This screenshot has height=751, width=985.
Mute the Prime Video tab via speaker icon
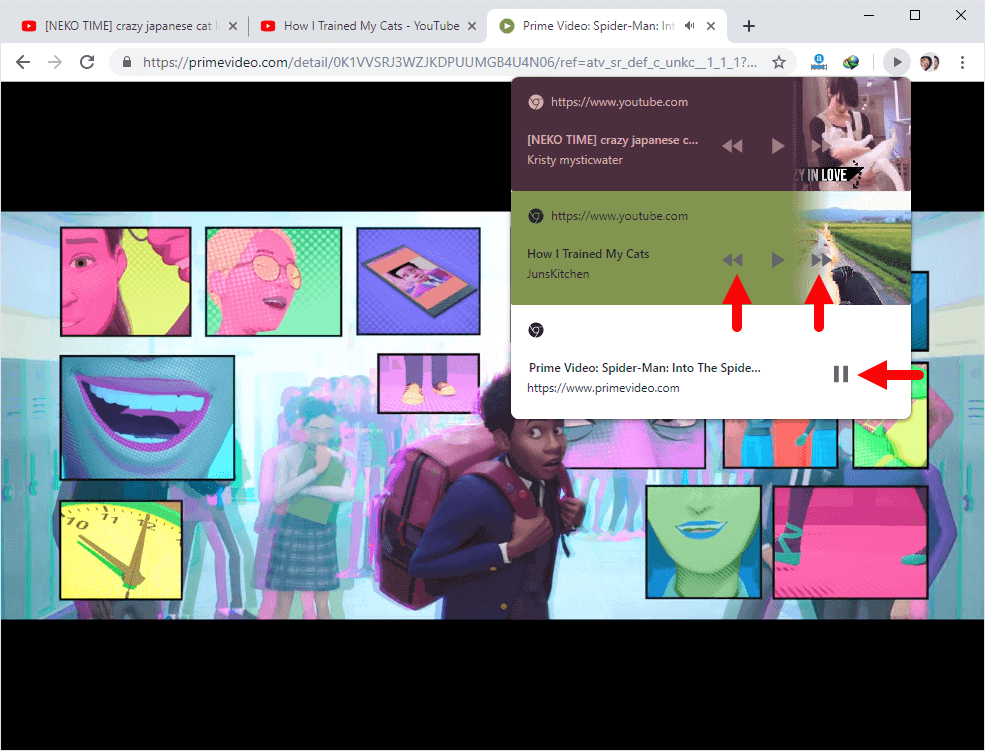[x=690, y=26]
